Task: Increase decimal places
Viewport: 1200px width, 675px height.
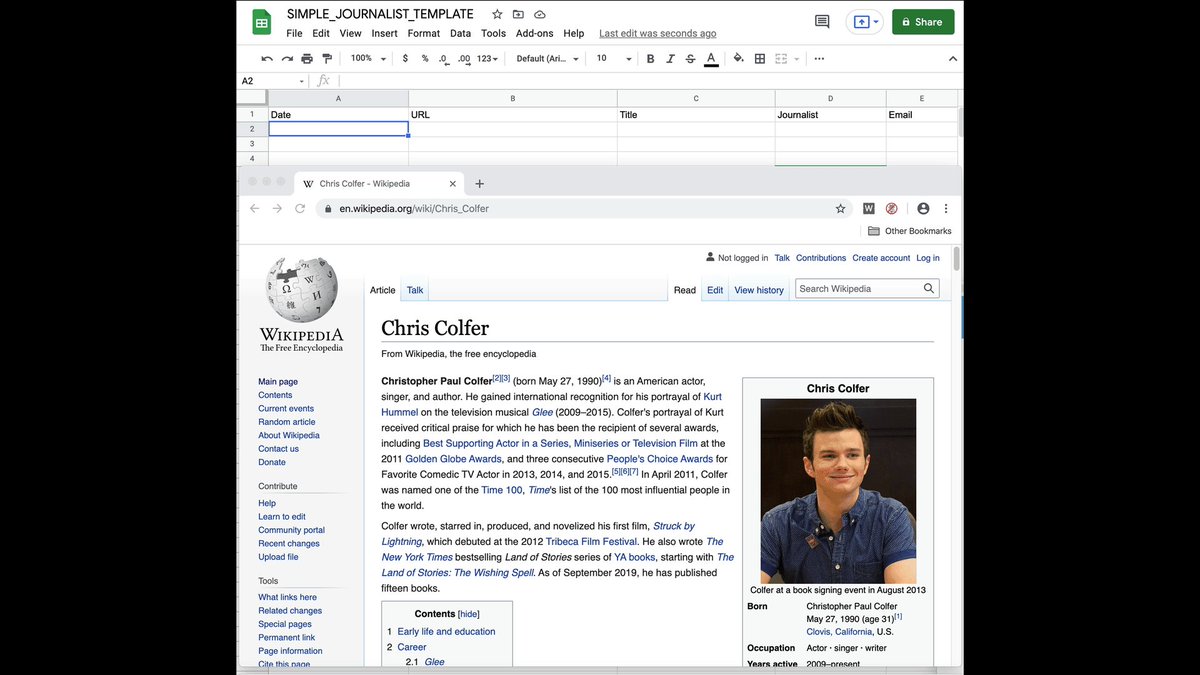Action: pyautogui.click(x=464, y=59)
